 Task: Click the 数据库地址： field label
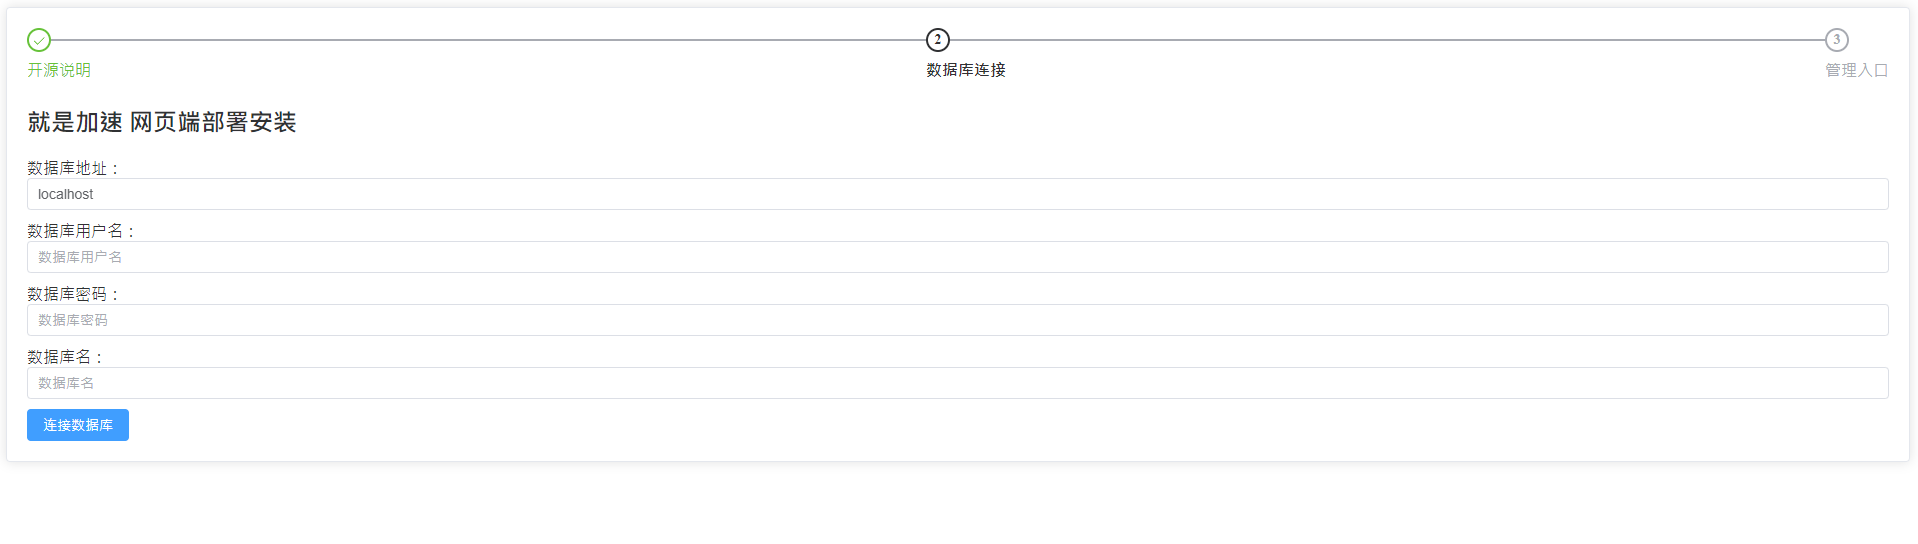click(73, 168)
